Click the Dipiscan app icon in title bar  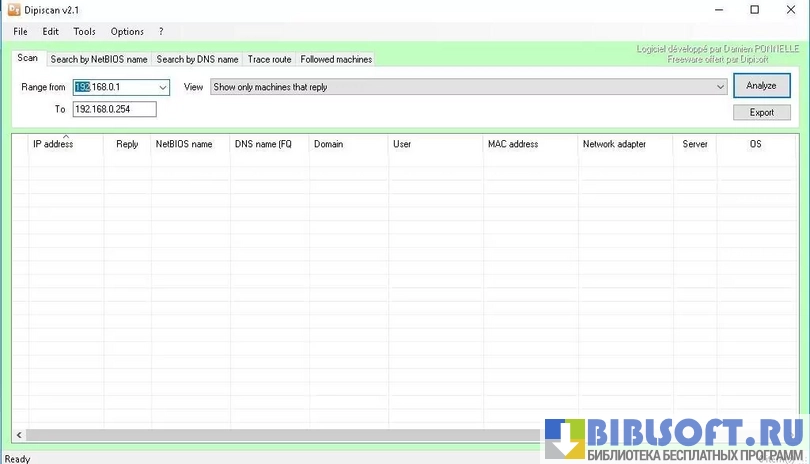coord(14,10)
